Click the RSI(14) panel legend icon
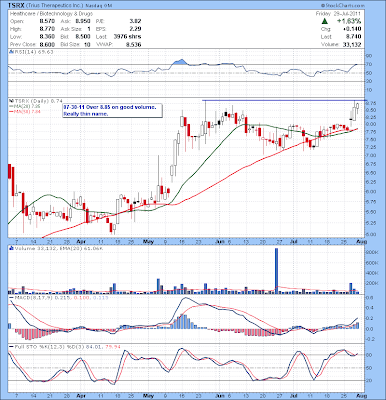386x400 pixels. click(x=10, y=52)
